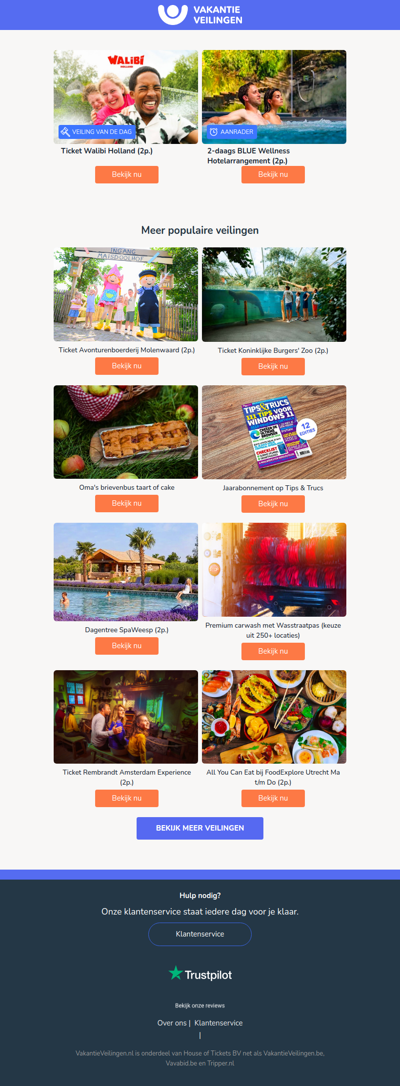Screen dimensions: 400x1086
Task: Click the outlined Klantenservice button
Action: [x=200, y=934]
